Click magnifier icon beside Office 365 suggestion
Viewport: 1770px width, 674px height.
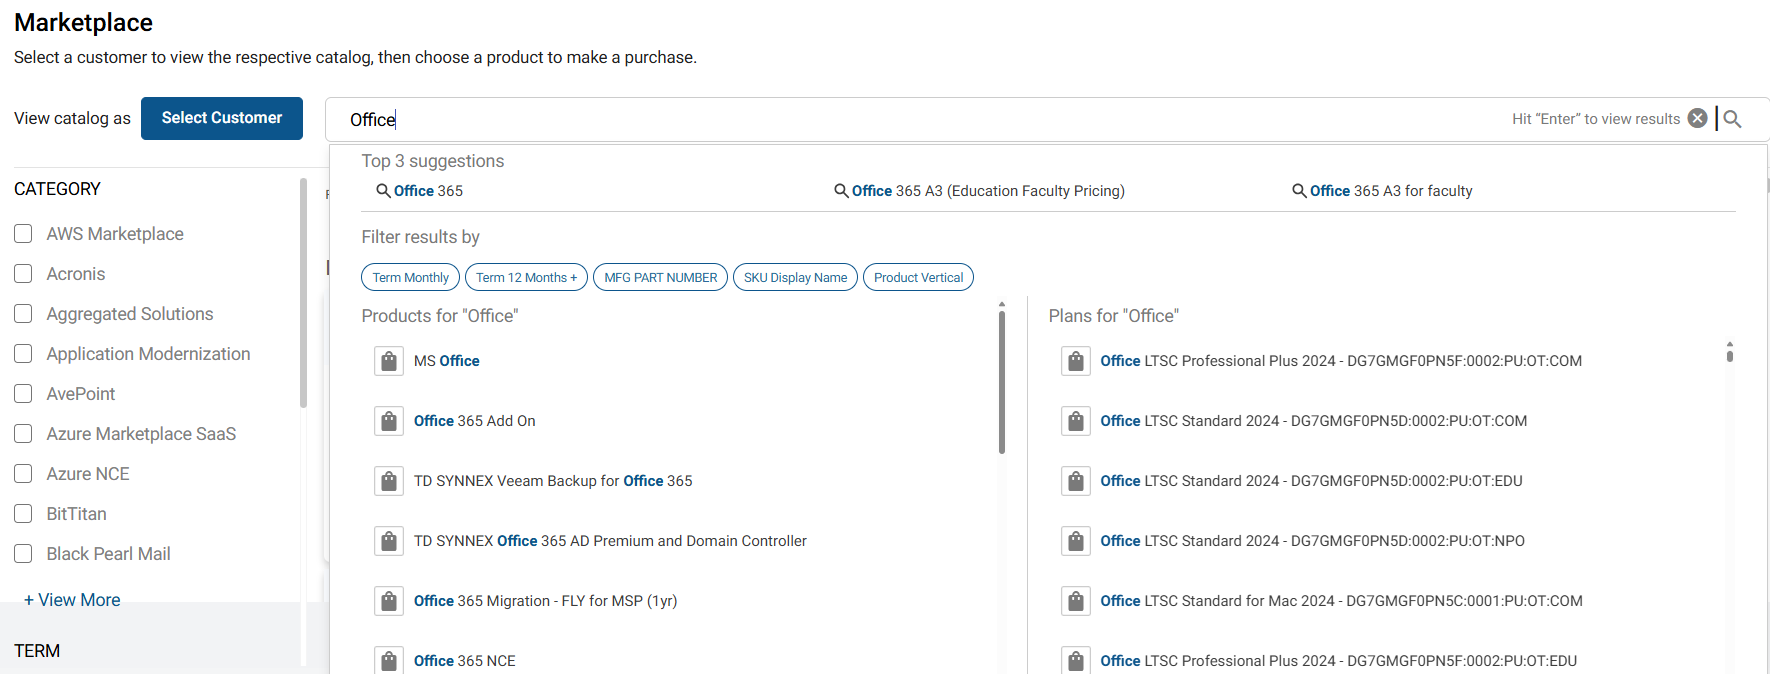point(383,191)
